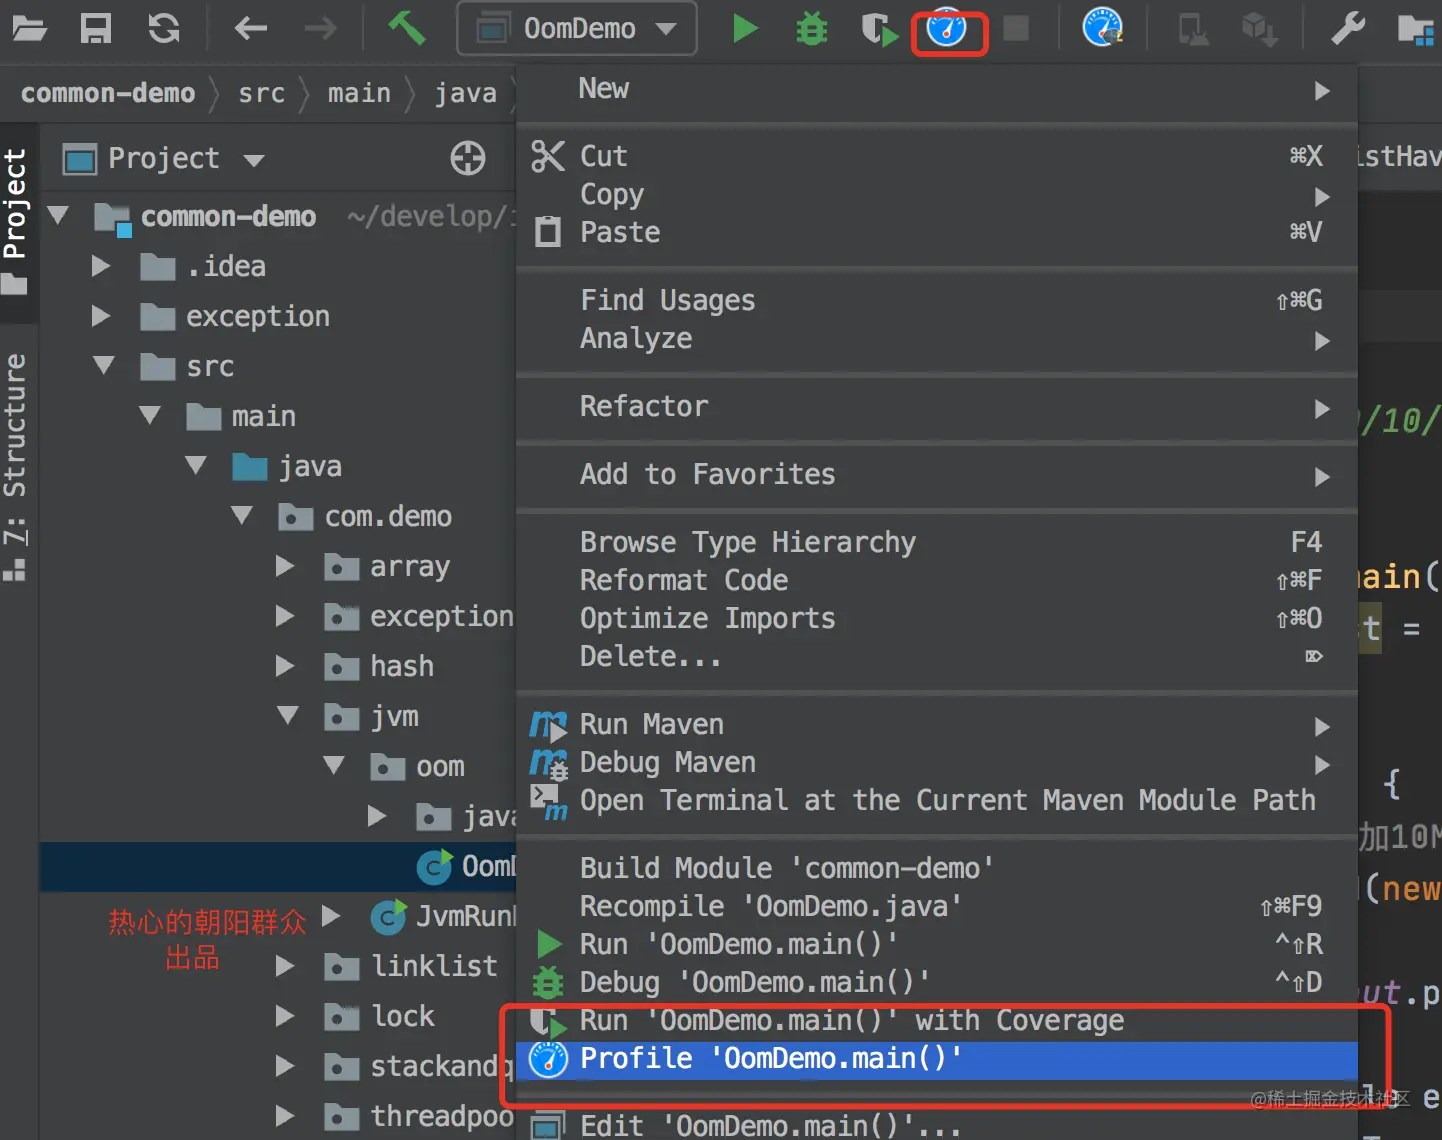This screenshot has height=1140, width=1442.
Task: Select the OomDemo class file in the tree
Action: (278, 866)
